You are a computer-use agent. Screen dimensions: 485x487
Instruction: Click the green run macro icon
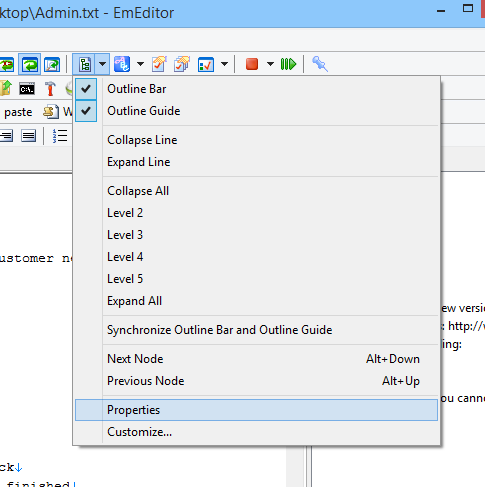[x=288, y=64]
